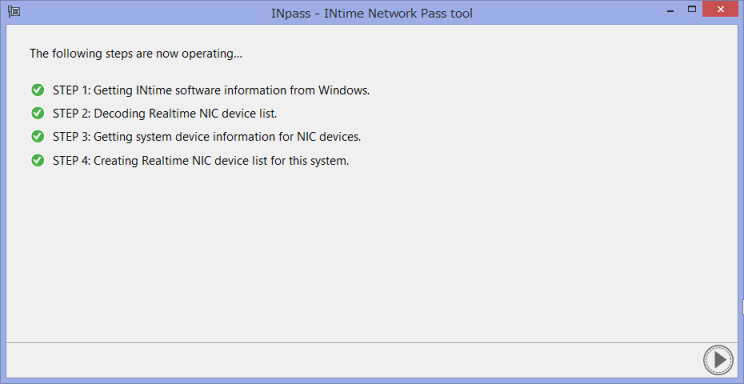744x384 pixels.
Task: Click "The following steps are now operating..." heading
Action: coord(136,54)
